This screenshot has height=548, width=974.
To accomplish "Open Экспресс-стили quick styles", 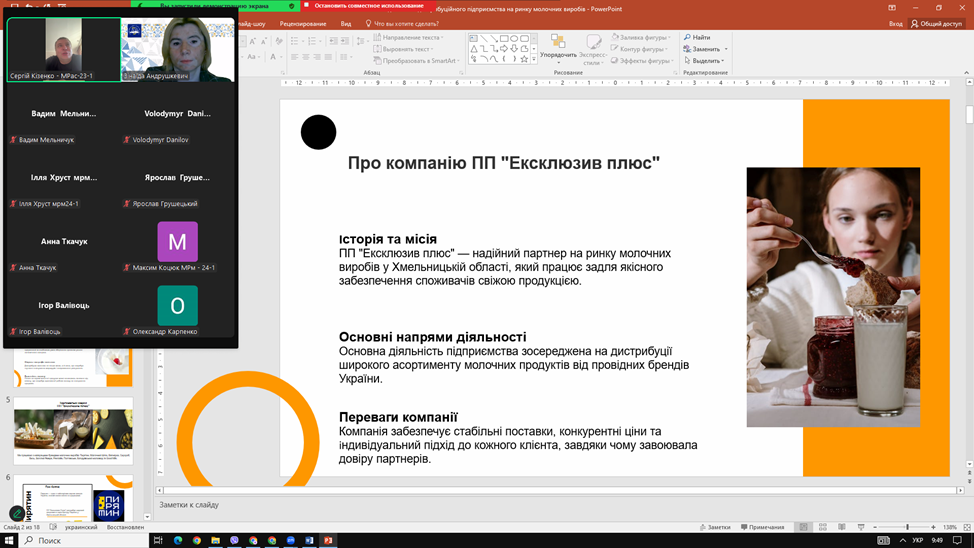I will 593,50.
